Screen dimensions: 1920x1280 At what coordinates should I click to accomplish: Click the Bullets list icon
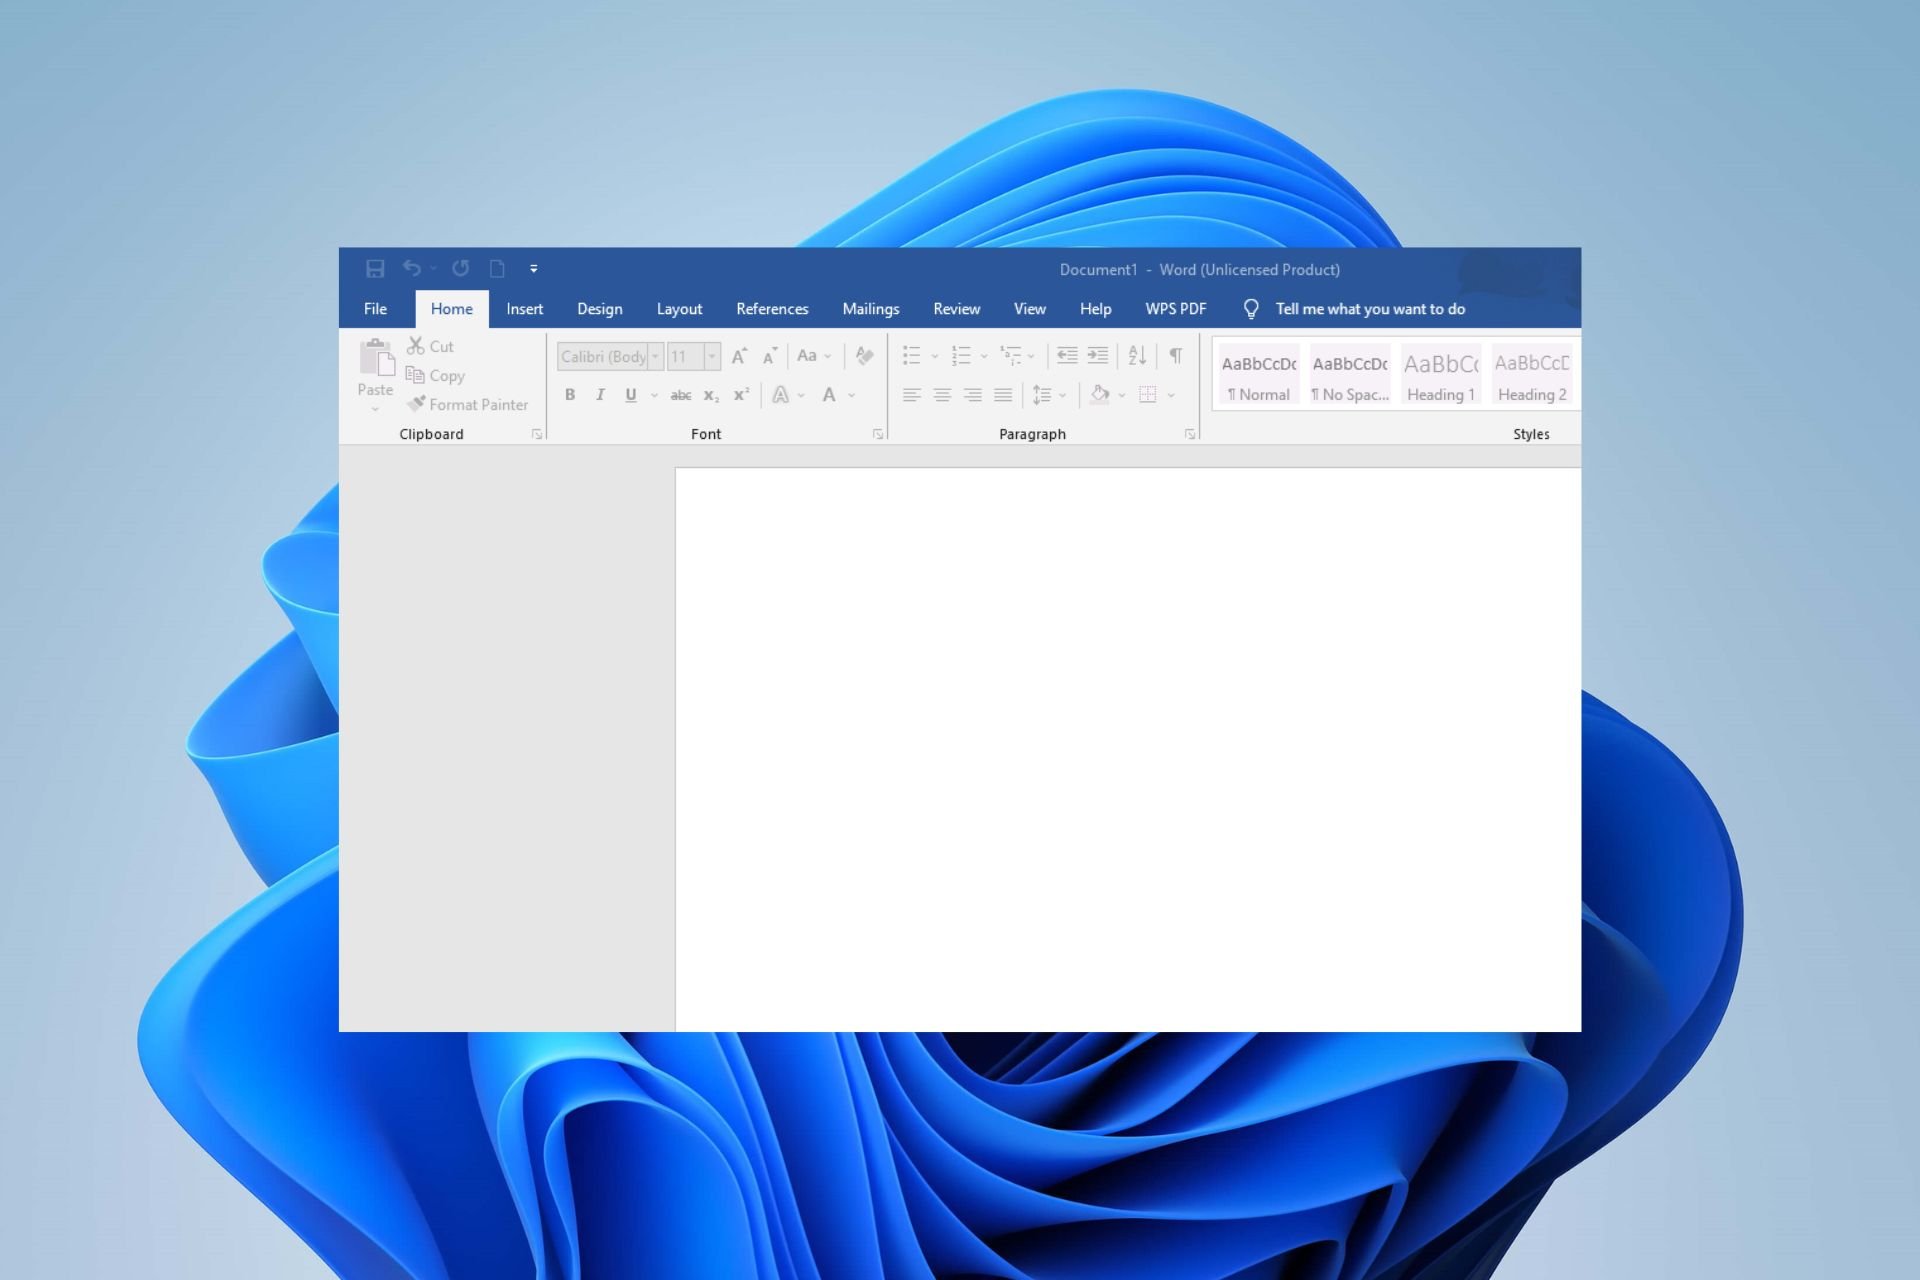910,354
